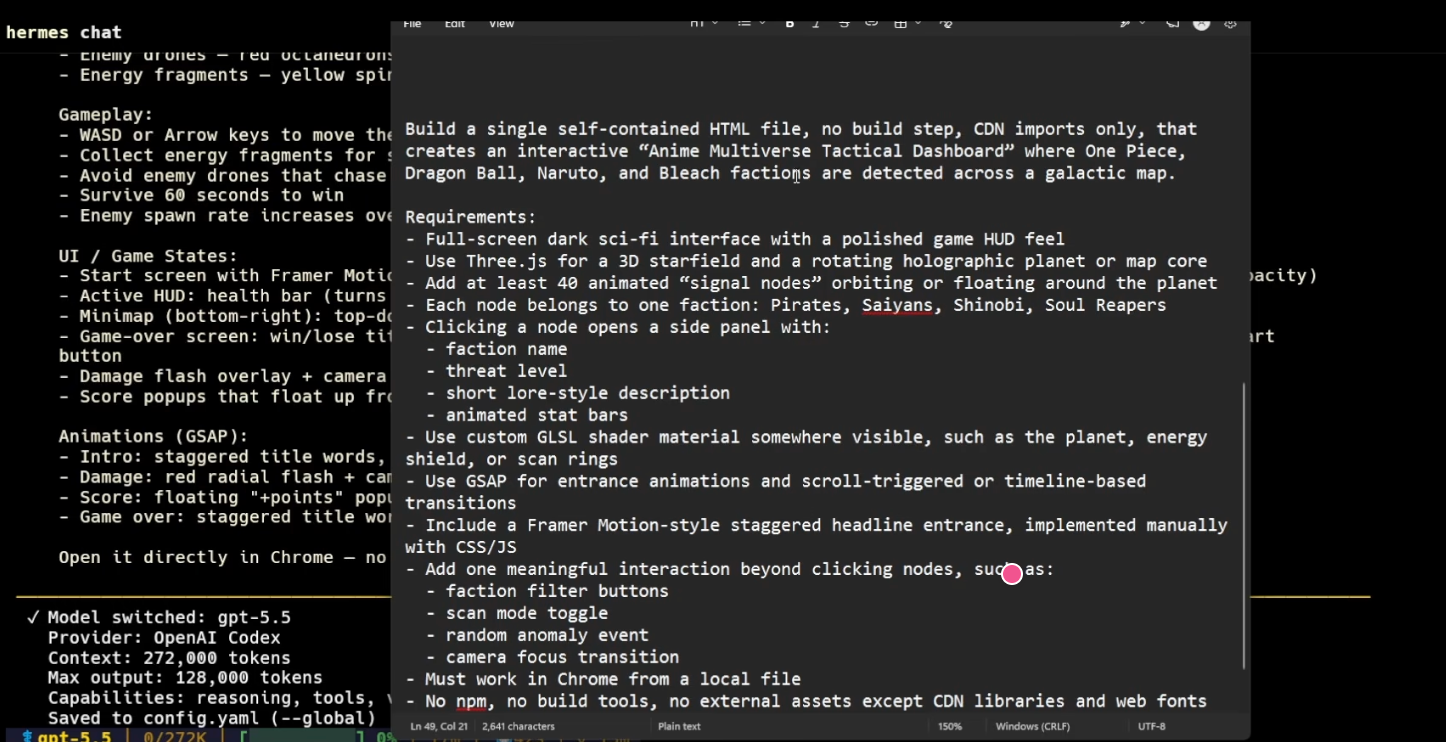Click the 'hermes chat' title in the terminal
Image resolution: width=1446 pixels, height=742 pixels.
(64, 32)
